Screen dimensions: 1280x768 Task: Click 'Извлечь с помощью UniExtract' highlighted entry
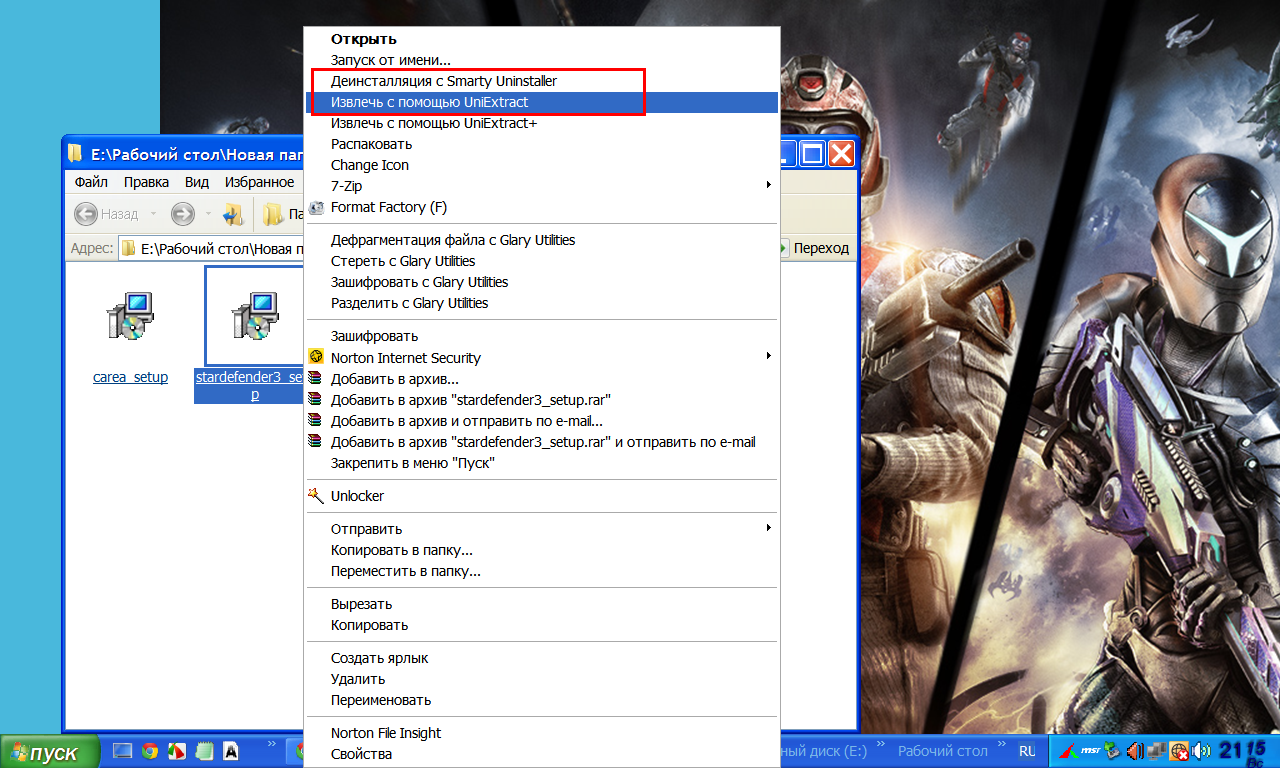point(541,102)
